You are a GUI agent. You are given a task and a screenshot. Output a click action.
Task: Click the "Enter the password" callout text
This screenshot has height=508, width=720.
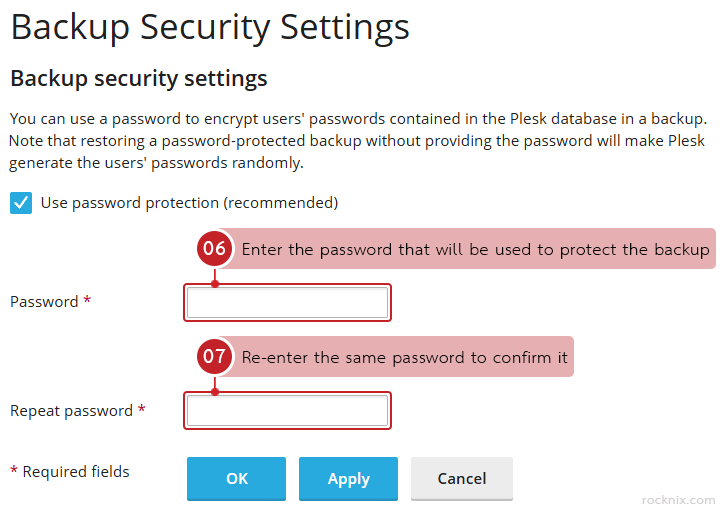tap(475, 249)
